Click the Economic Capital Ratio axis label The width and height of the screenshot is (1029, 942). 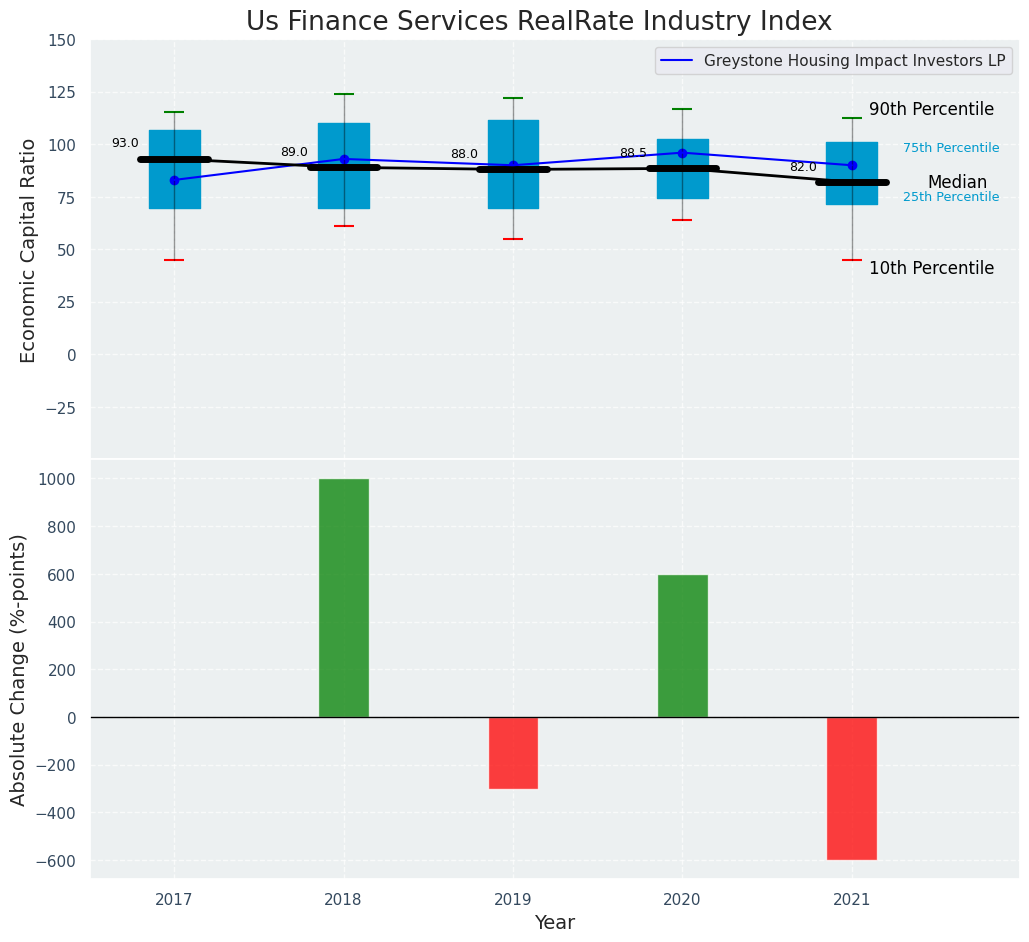pyautogui.click(x=28, y=250)
